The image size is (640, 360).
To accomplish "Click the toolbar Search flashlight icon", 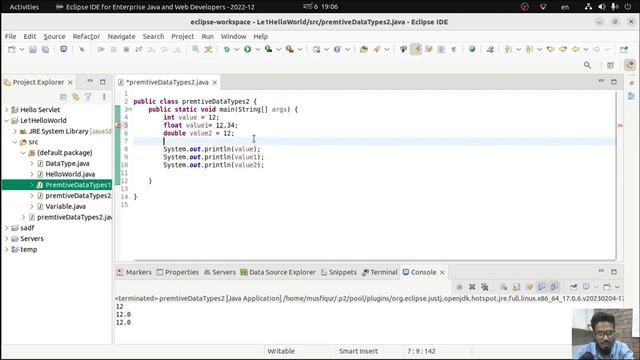I will pos(377,49).
